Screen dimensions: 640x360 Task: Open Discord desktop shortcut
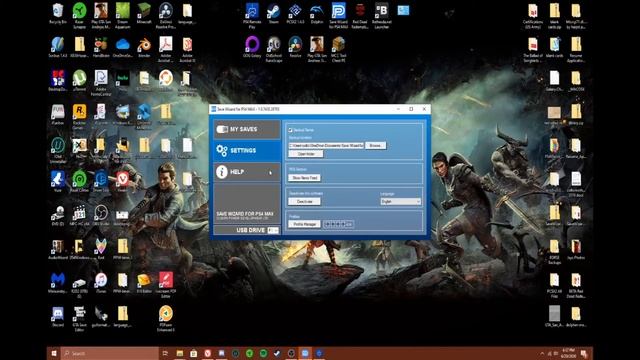pos(58,317)
